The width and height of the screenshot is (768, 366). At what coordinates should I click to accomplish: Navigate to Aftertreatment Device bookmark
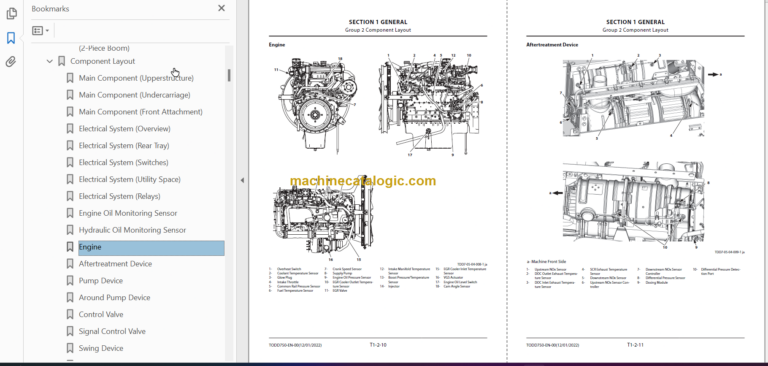click(x=115, y=264)
